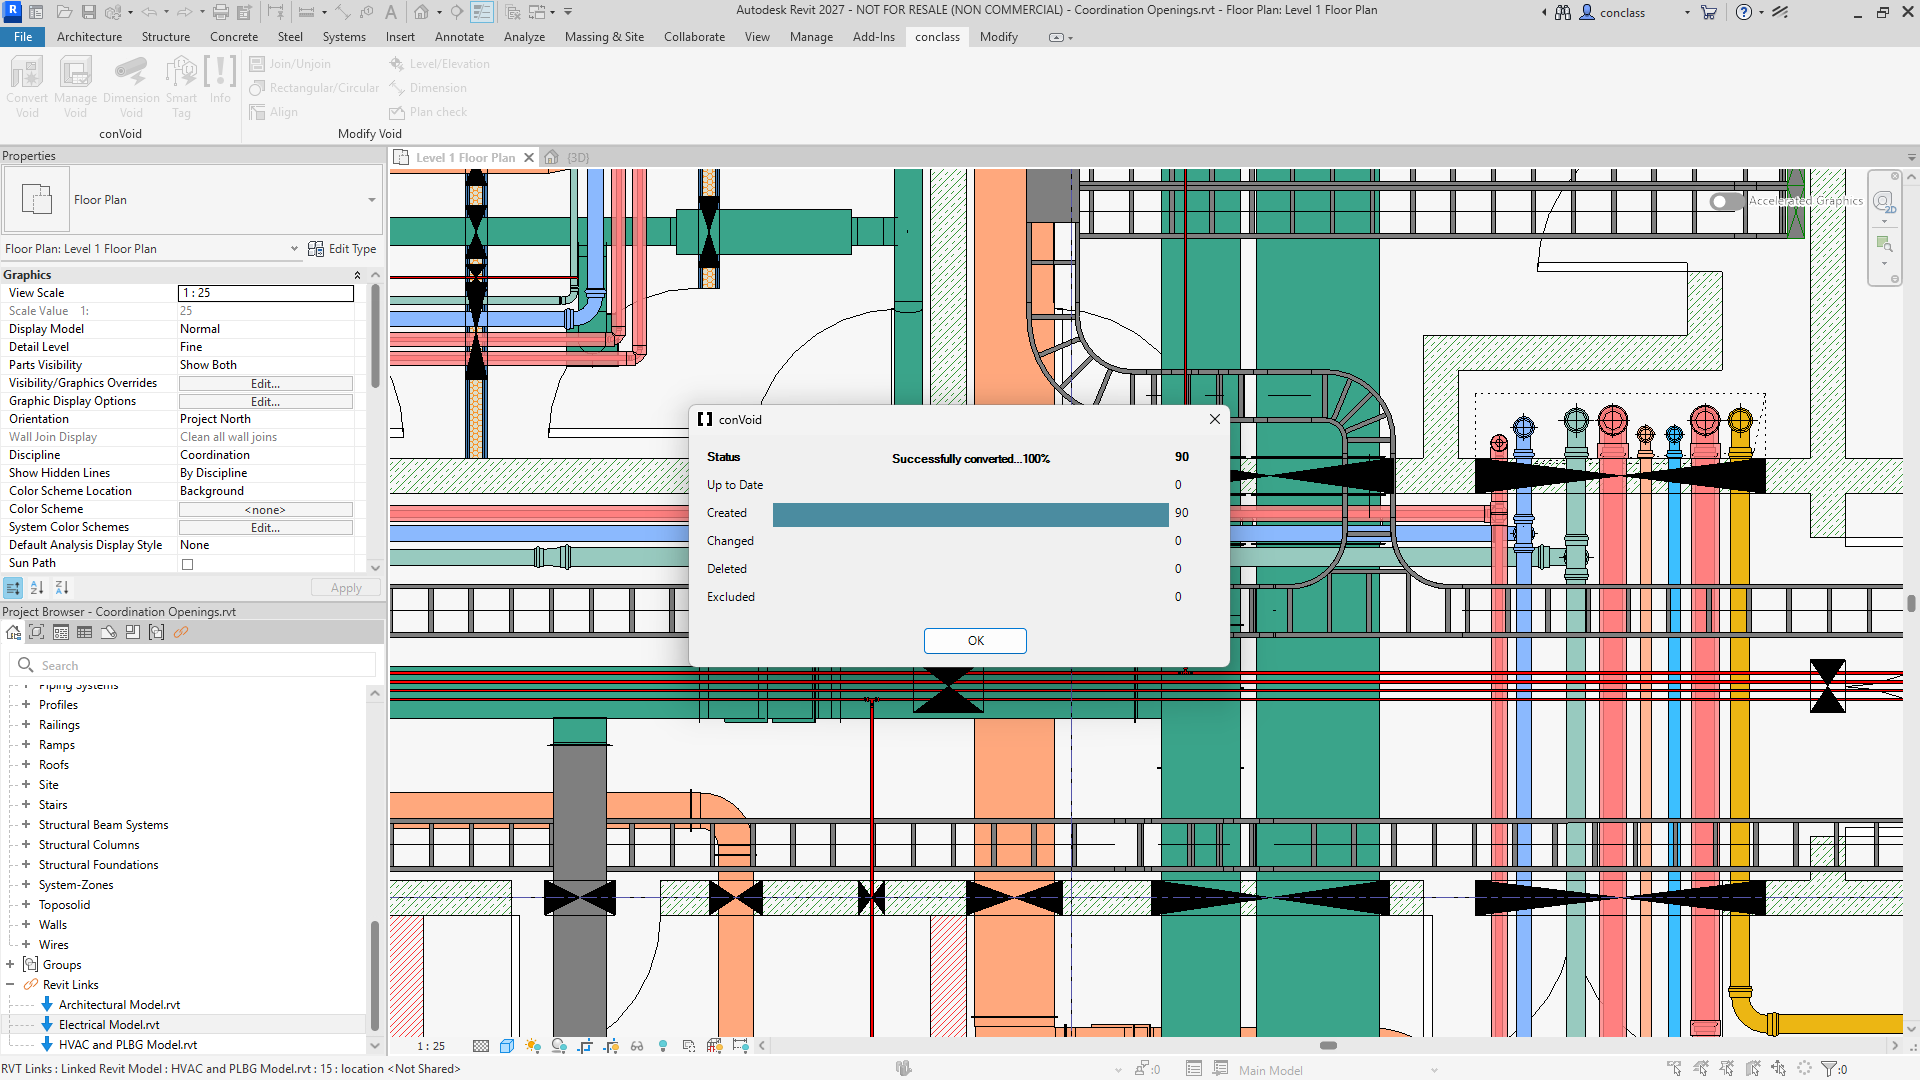1920x1080 pixels.
Task: Toggle the Select Links icon in status bar
Action: tap(1675, 1069)
